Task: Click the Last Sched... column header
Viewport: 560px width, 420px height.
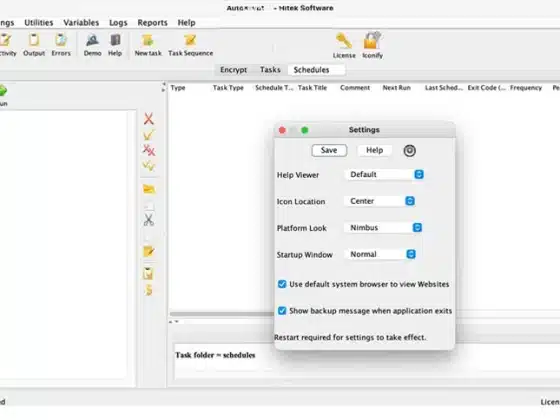Action: pyautogui.click(x=444, y=88)
